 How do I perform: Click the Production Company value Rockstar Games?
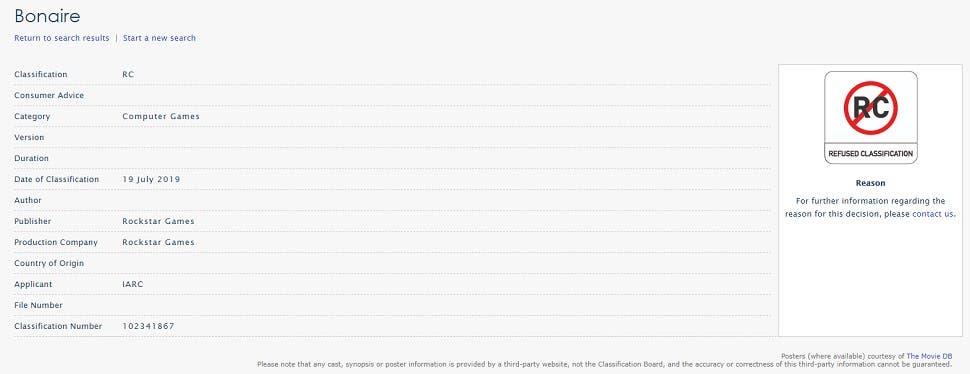click(158, 242)
